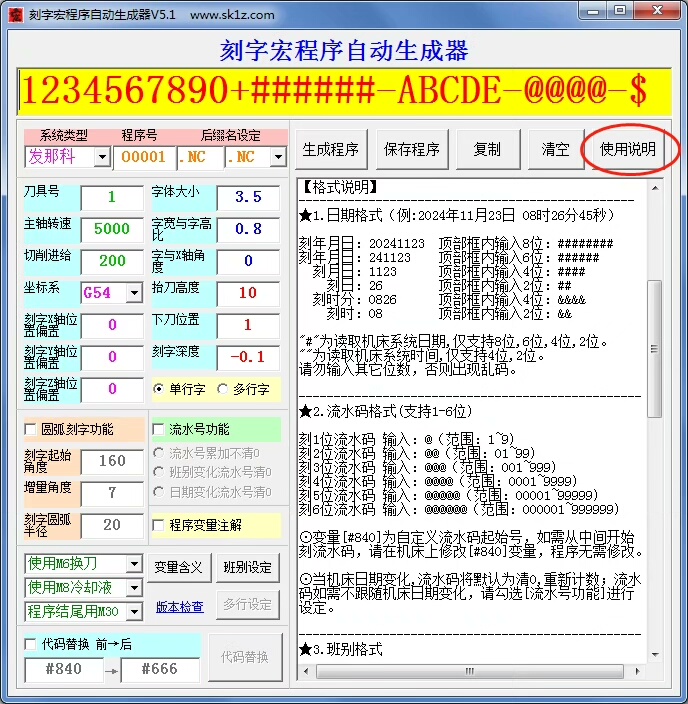The height and width of the screenshot is (704, 688).
Task: Click the 清空 button
Action: tap(556, 150)
